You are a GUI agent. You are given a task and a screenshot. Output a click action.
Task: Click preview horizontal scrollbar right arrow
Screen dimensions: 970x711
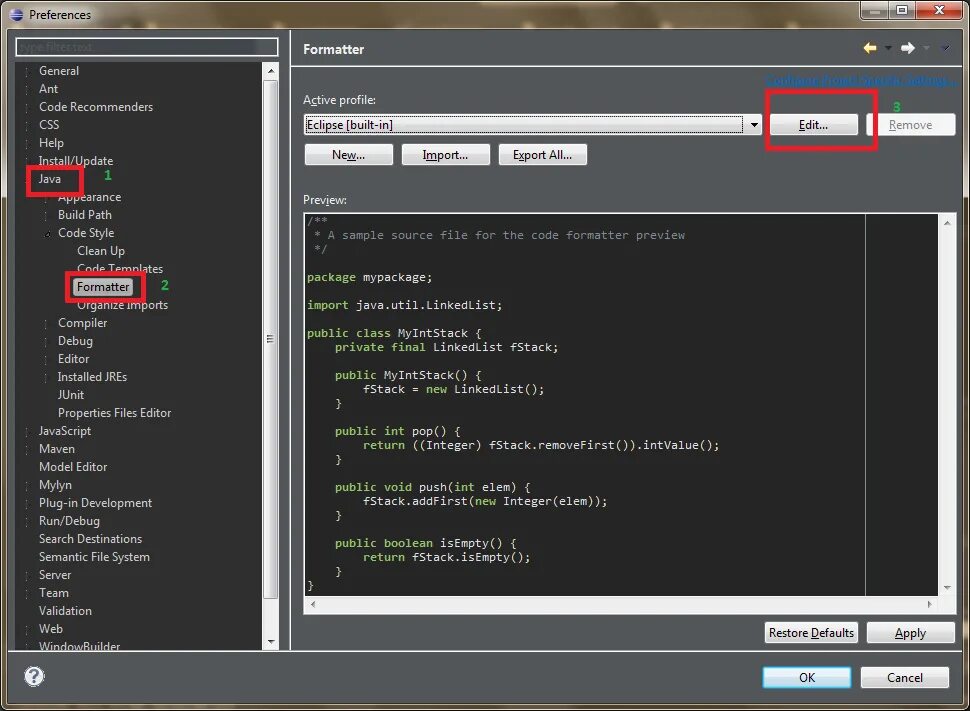click(930, 604)
